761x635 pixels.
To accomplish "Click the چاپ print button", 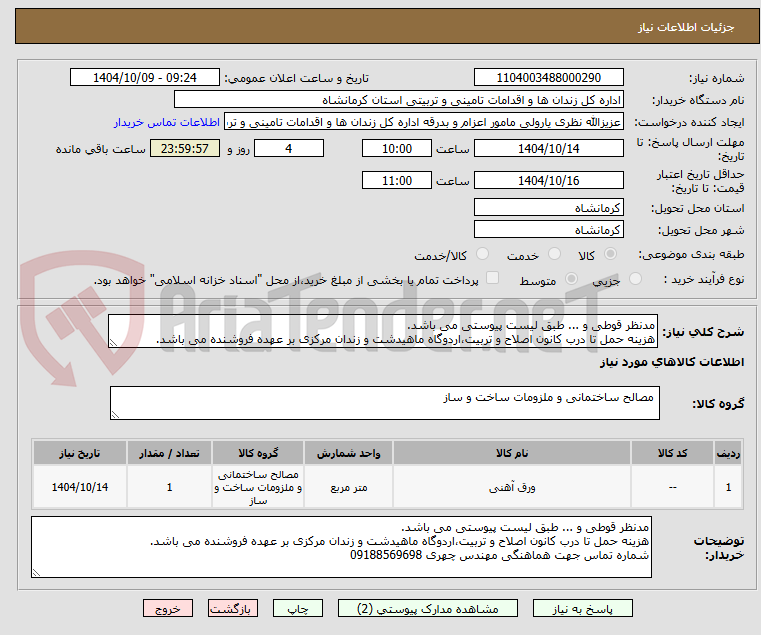I will 298,608.
